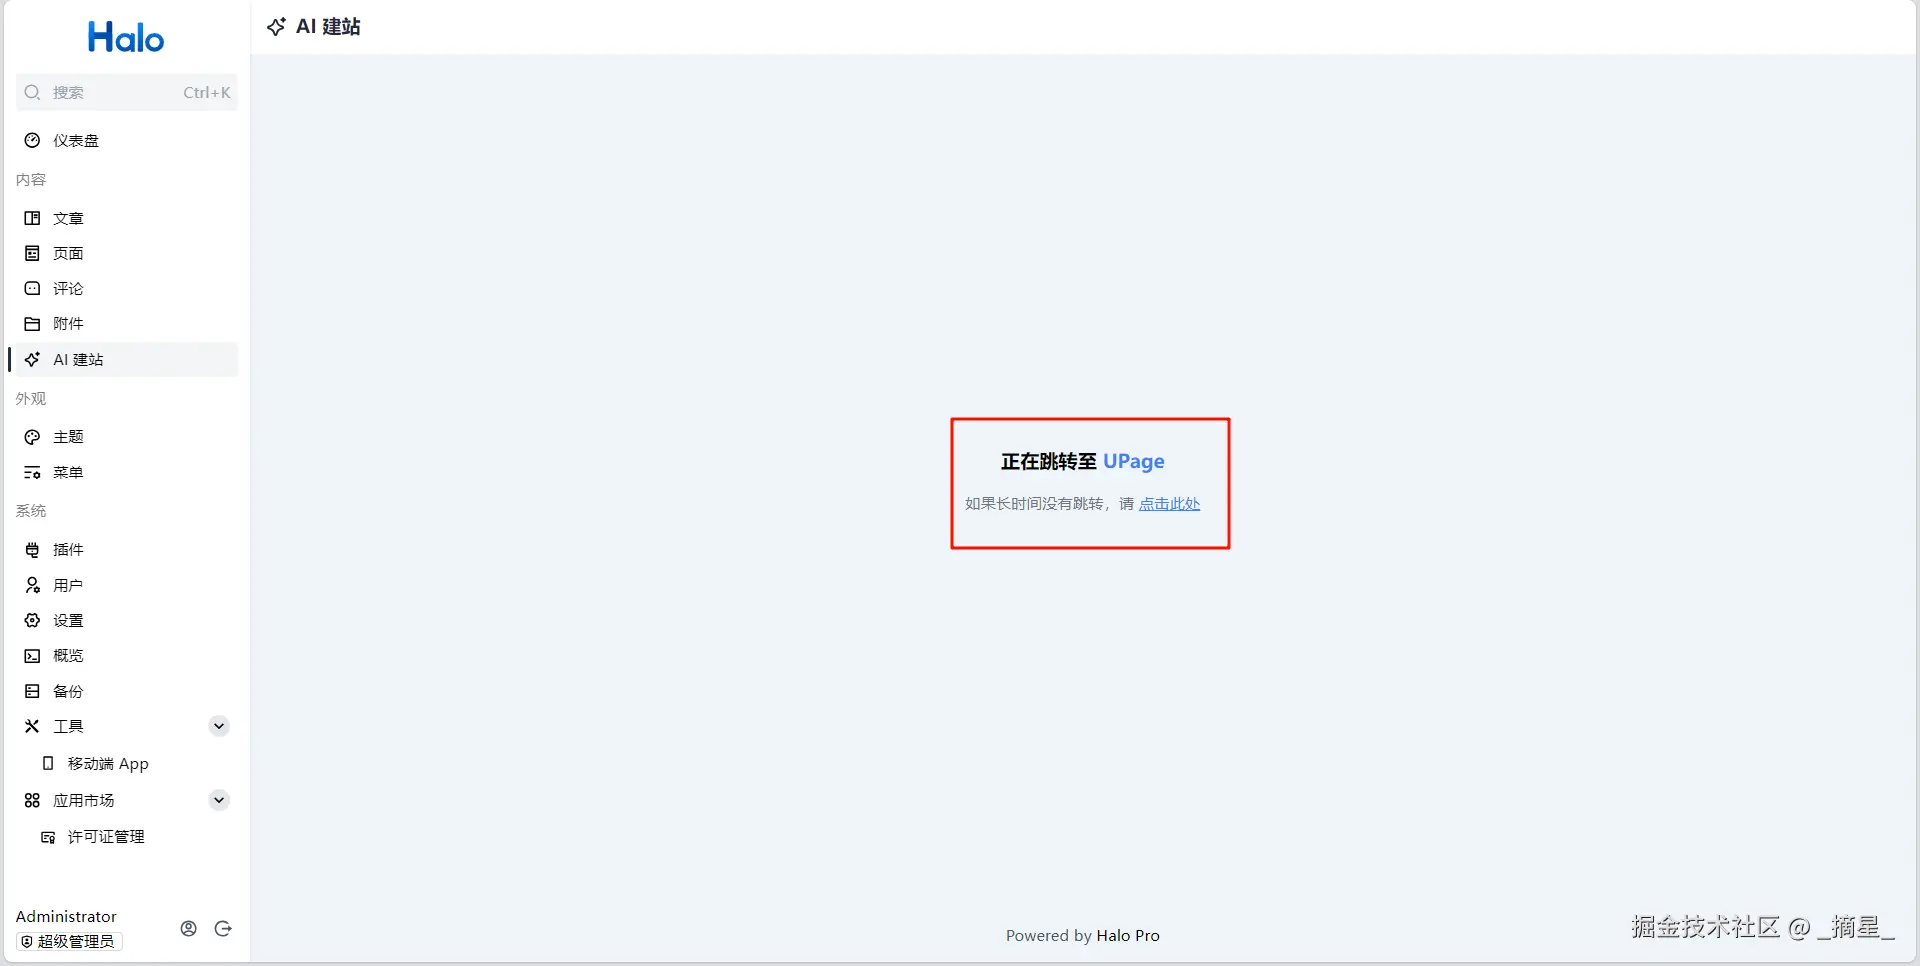Click the Administrator username

[66, 916]
